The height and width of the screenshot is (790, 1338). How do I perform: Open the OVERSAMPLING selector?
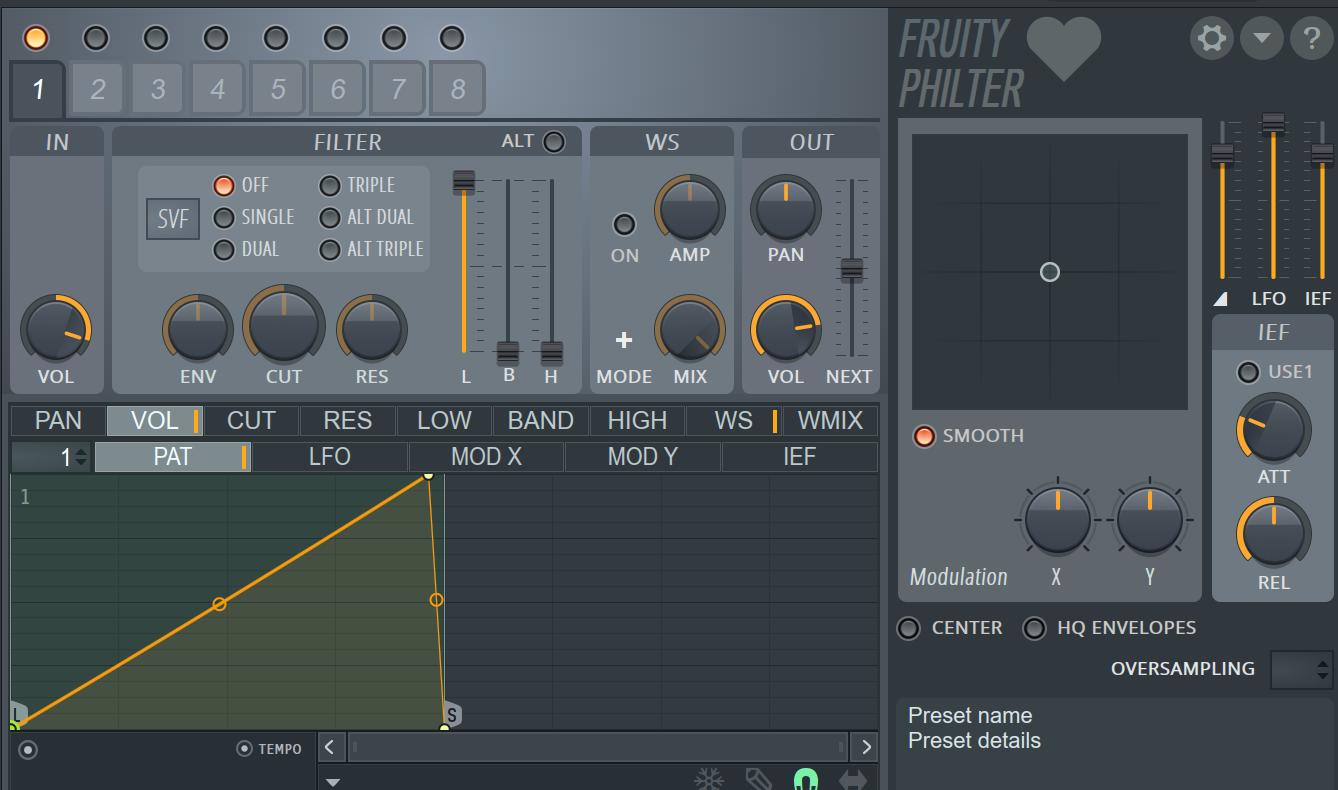point(1301,669)
